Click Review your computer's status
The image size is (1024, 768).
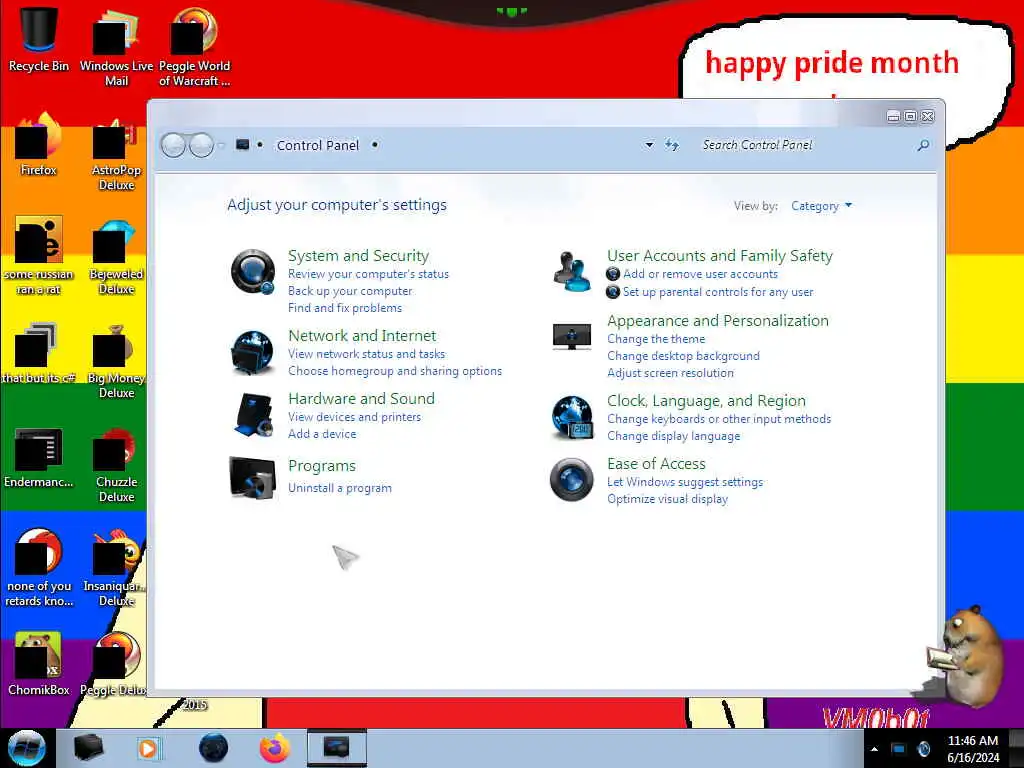coord(368,274)
